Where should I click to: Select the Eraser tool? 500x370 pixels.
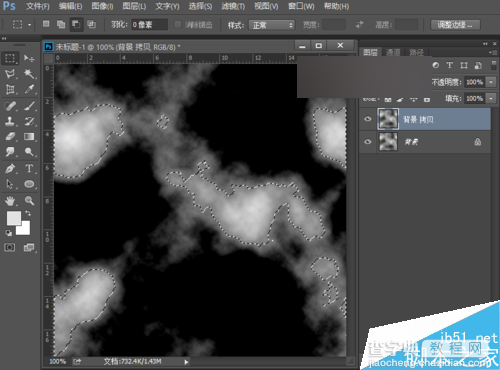(10, 136)
